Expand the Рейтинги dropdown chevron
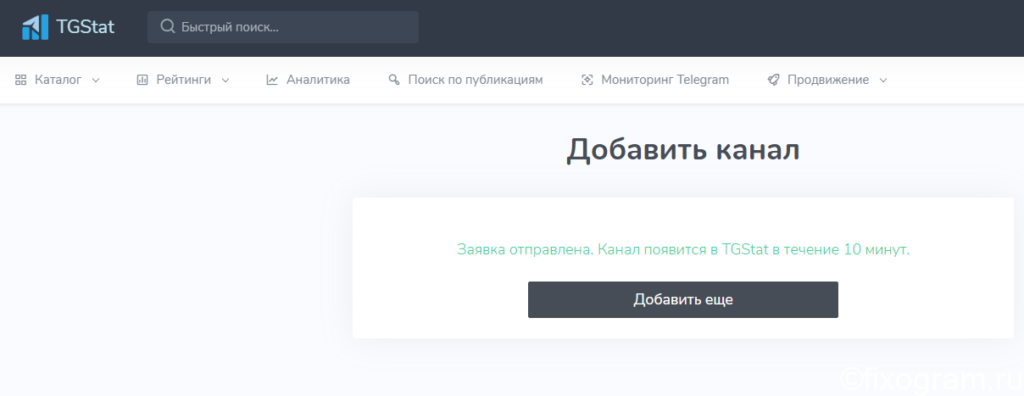This screenshot has width=1024, height=396. (225, 80)
